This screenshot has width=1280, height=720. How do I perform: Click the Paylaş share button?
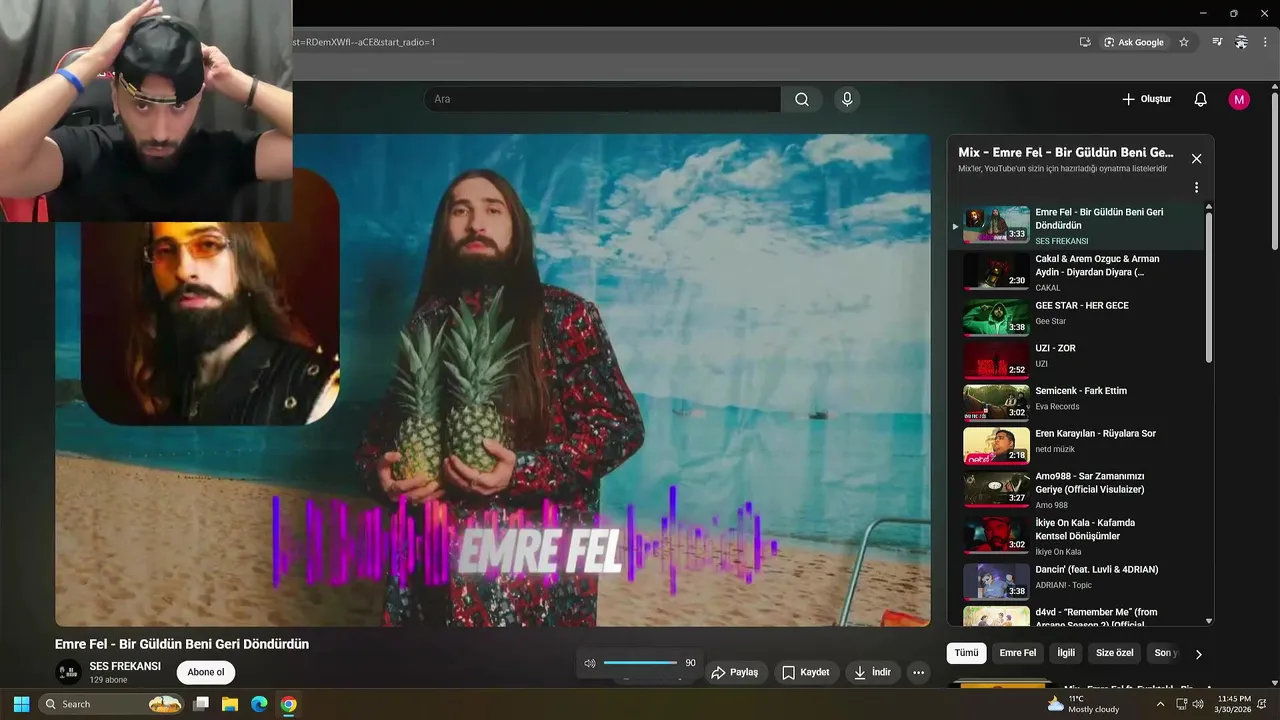735,672
